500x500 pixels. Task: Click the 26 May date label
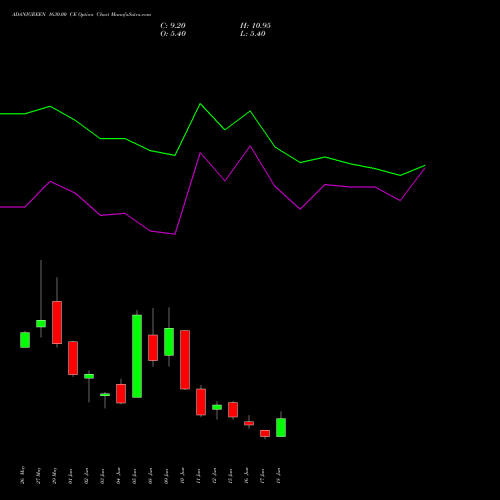point(23,475)
